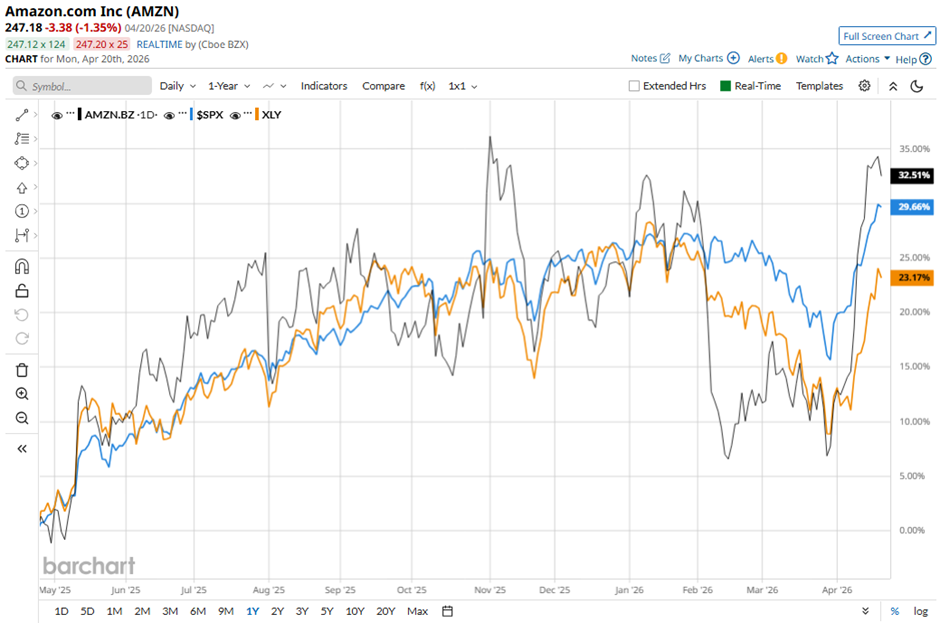
Task: Open the Indicators menu
Action: [324, 86]
